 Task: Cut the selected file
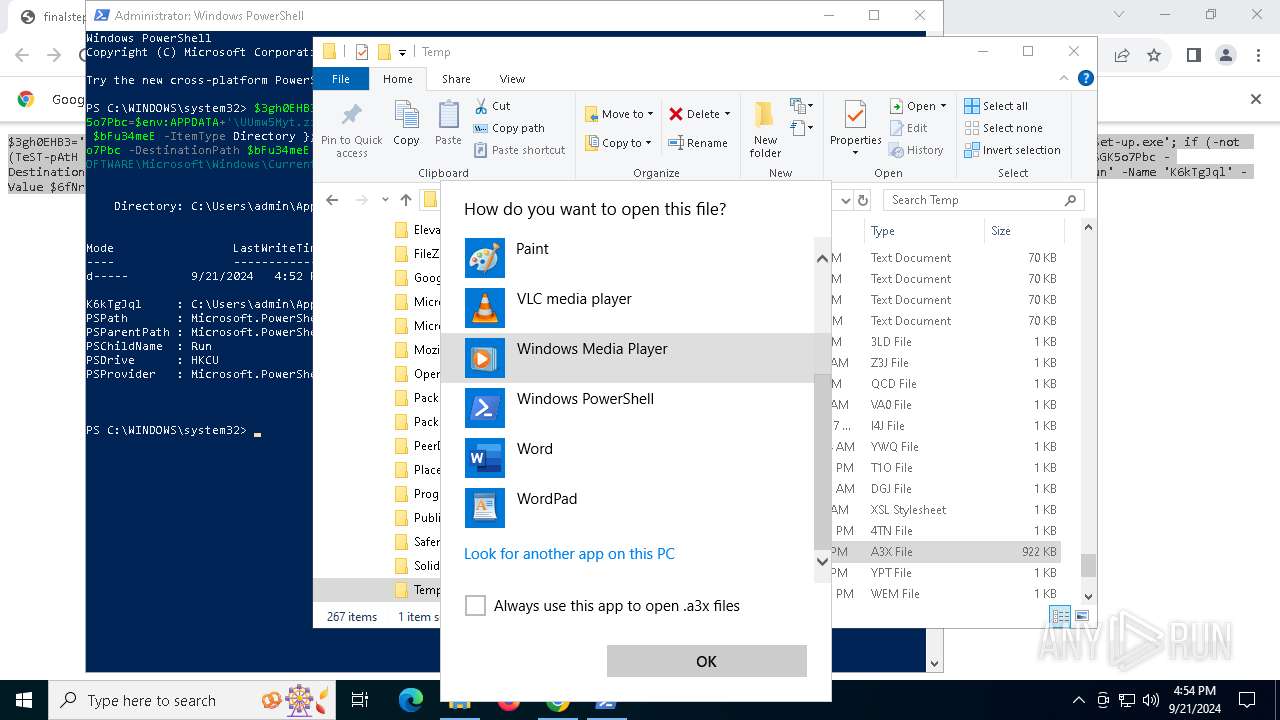coord(492,106)
